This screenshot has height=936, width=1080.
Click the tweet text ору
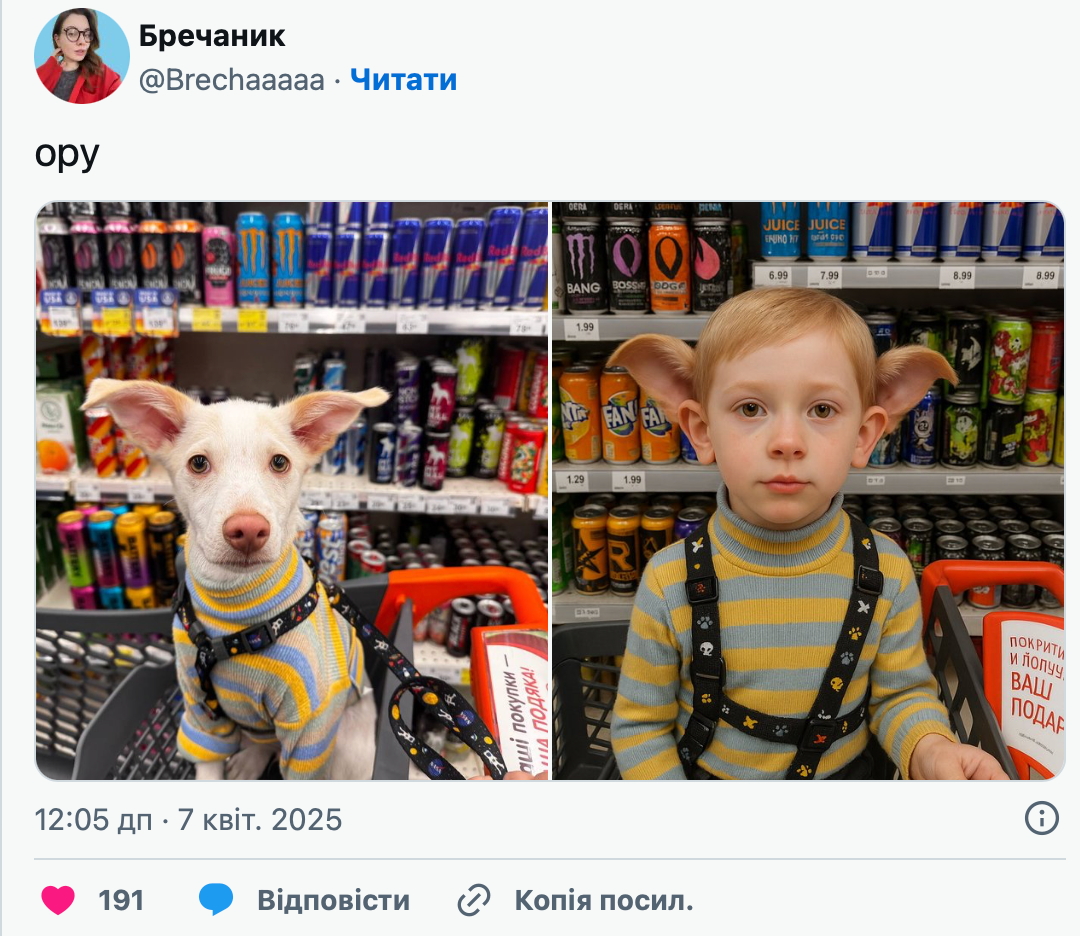67,154
